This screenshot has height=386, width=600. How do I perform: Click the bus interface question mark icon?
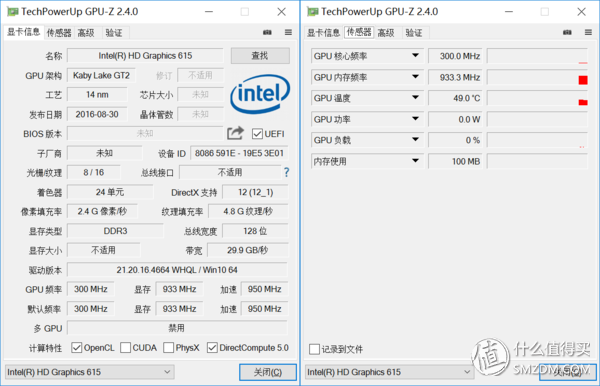(286, 173)
